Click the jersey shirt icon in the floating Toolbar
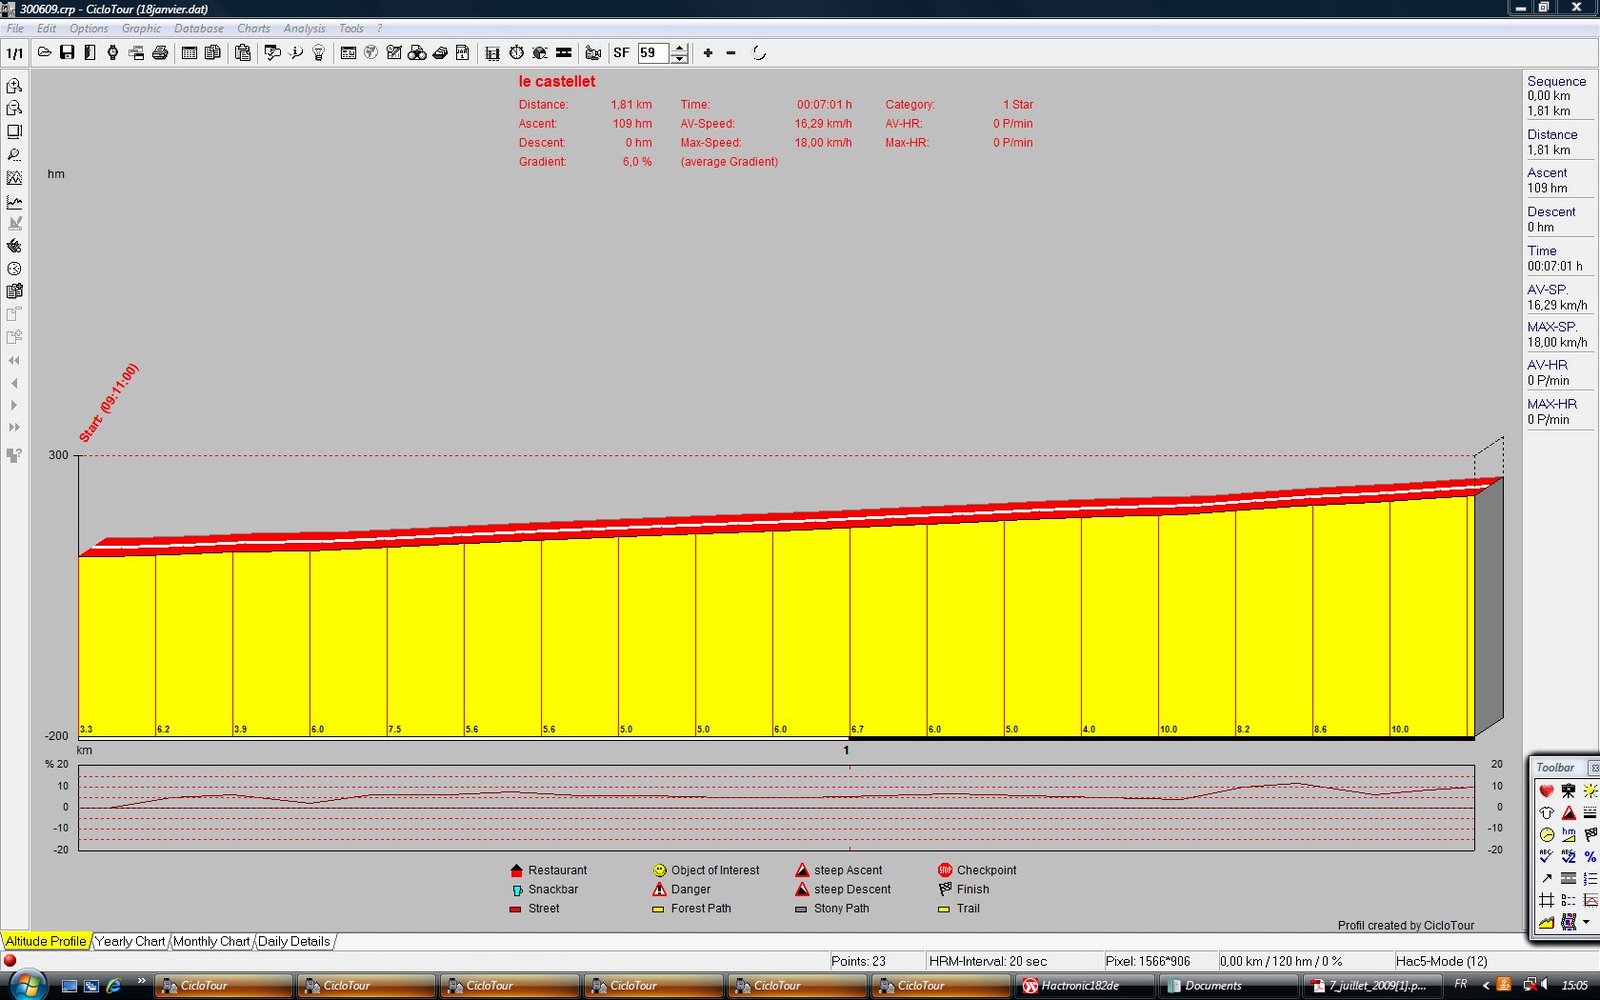 (1546, 813)
